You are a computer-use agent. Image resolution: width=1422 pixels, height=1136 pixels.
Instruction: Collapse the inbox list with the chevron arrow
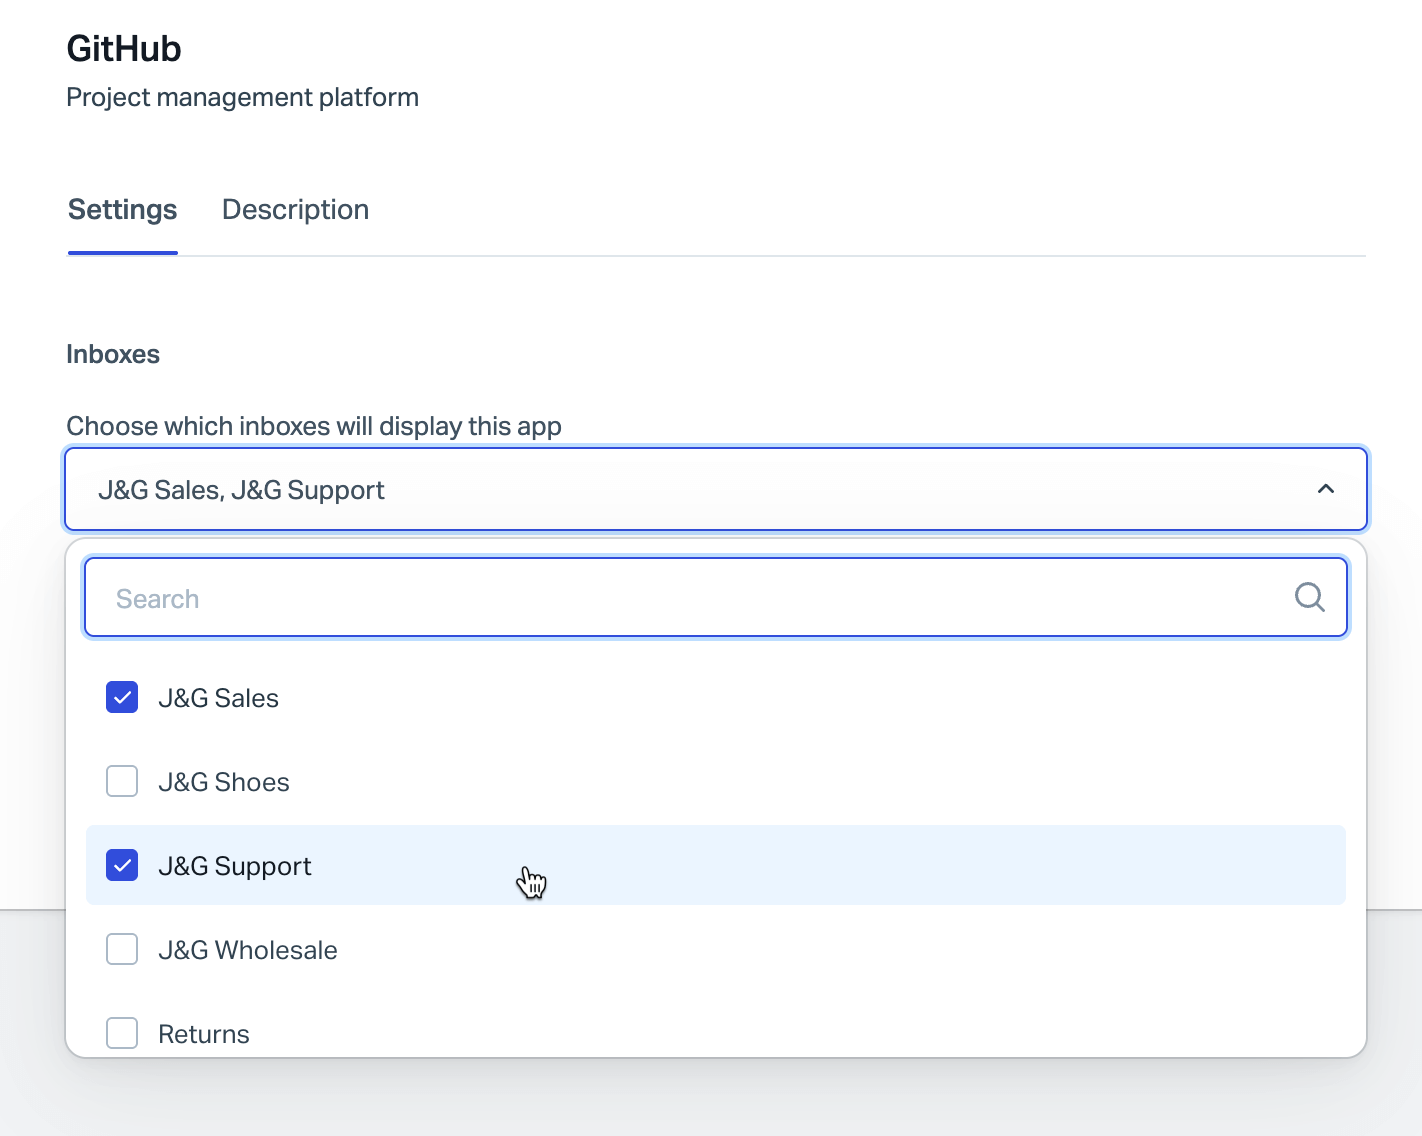point(1326,489)
